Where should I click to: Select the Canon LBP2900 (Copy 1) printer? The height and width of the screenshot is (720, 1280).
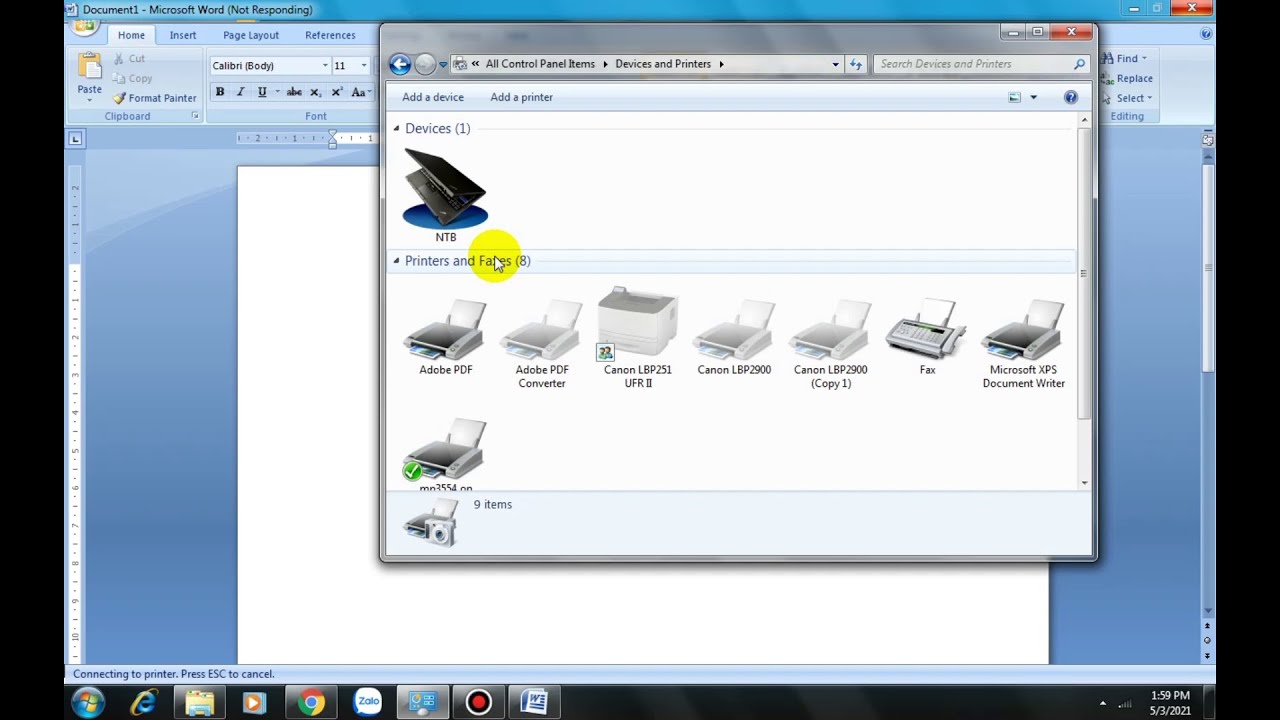pyautogui.click(x=830, y=344)
